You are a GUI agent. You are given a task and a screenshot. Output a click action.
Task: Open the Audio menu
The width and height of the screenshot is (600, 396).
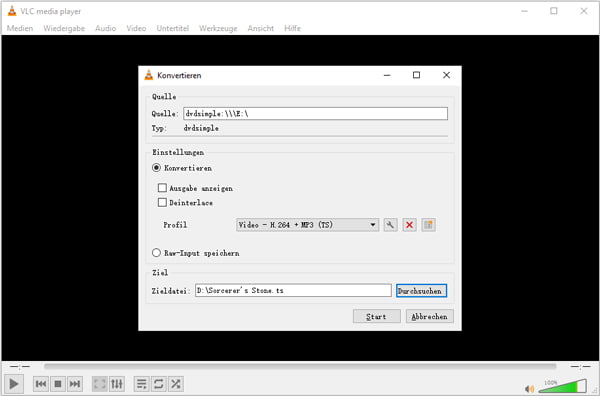coord(105,28)
